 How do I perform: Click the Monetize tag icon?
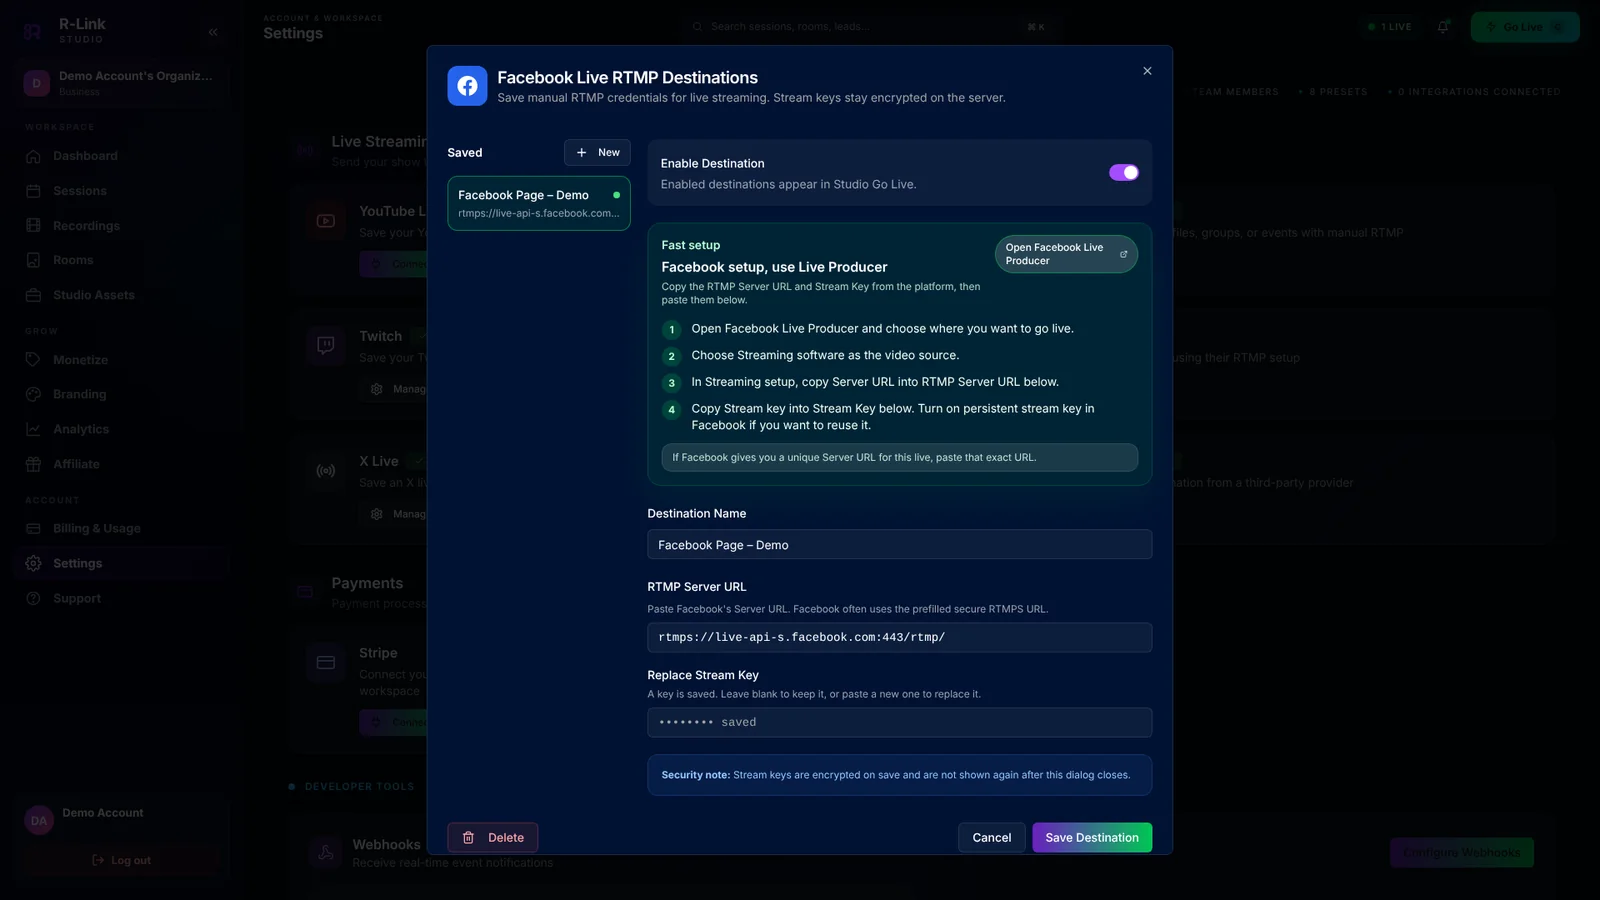coord(33,360)
